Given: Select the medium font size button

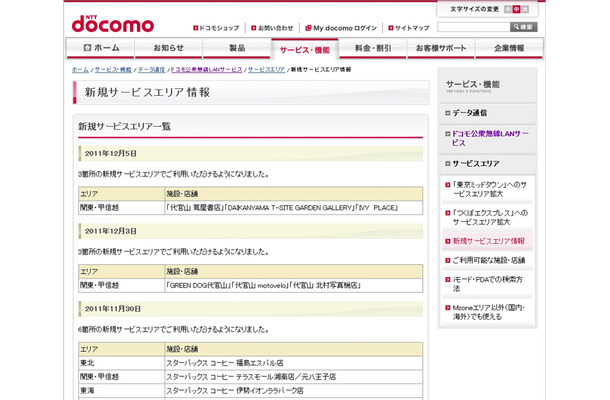Looking at the screenshot, I should point(516,9).
